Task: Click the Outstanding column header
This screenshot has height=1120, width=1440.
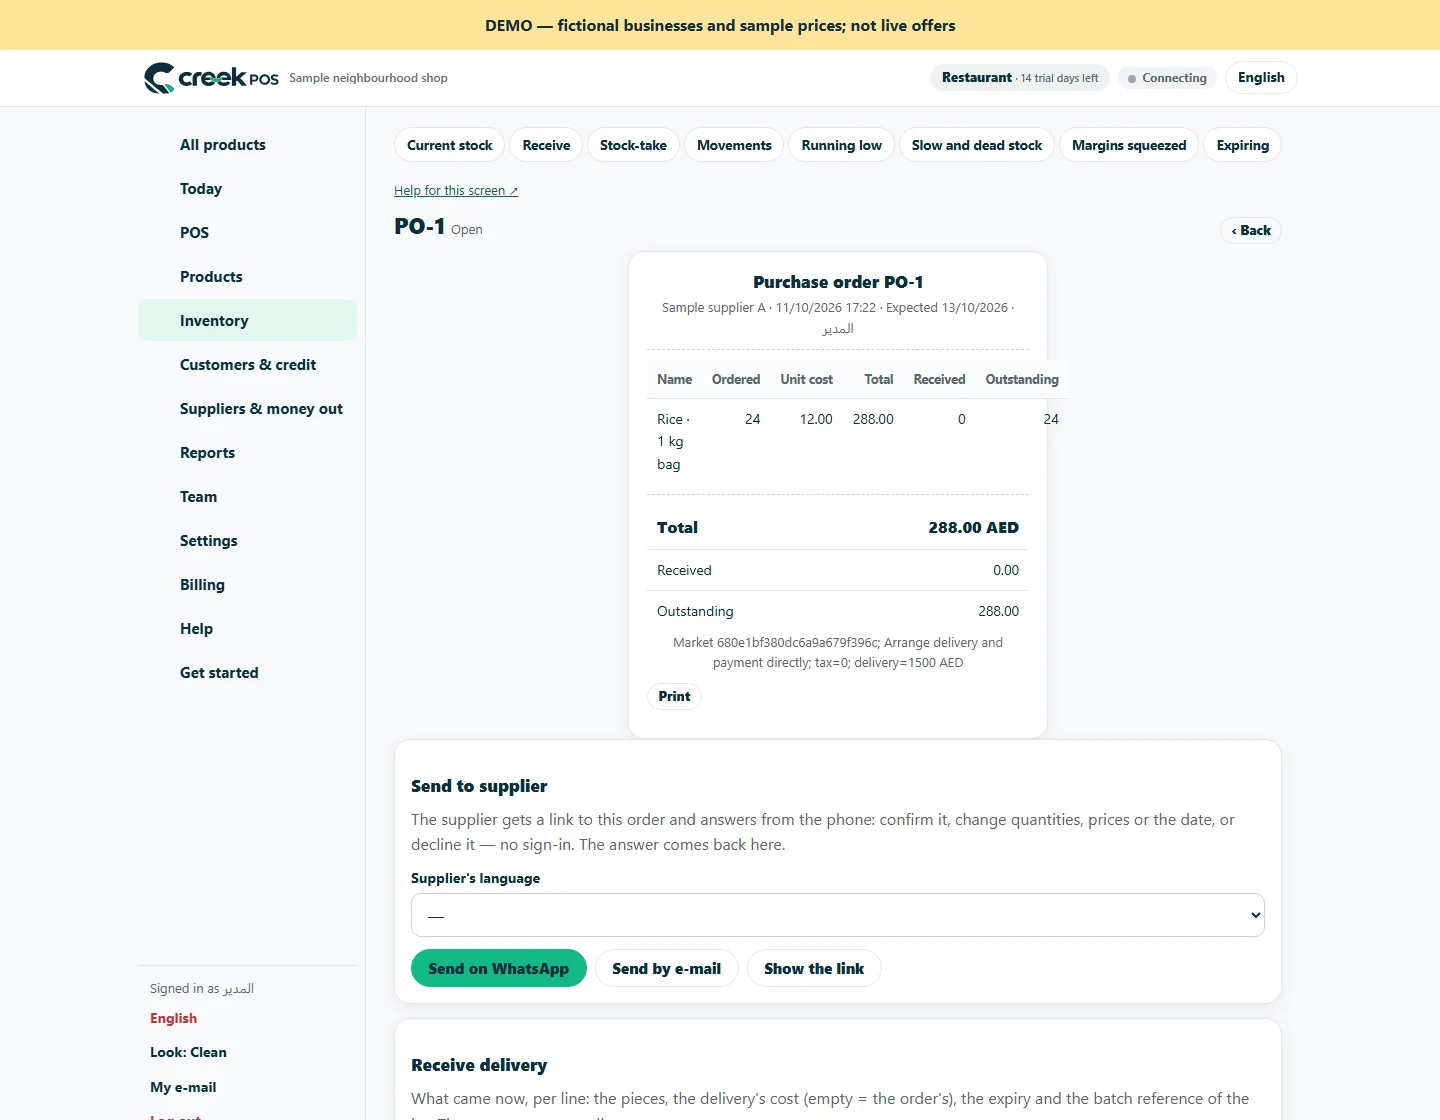Action: (x=1022, y=379)
